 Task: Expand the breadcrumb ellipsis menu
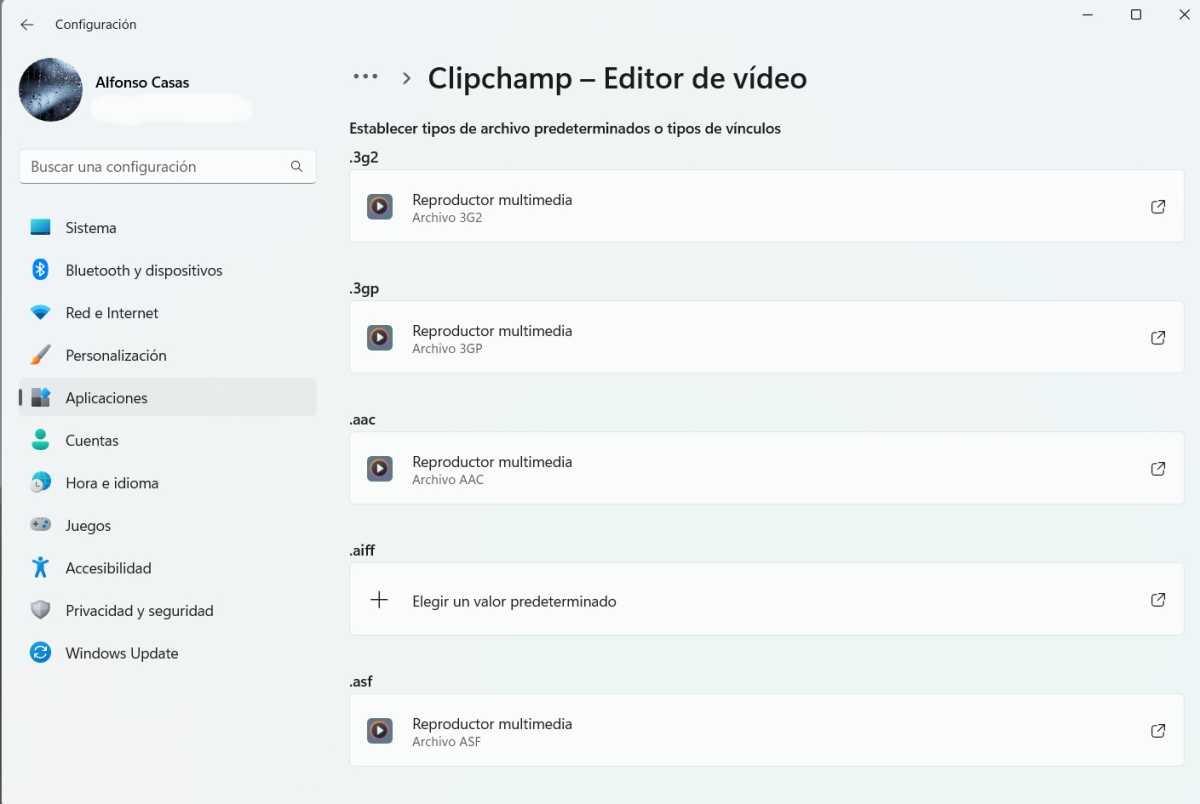pyautogui.click(x=365, y=77)
